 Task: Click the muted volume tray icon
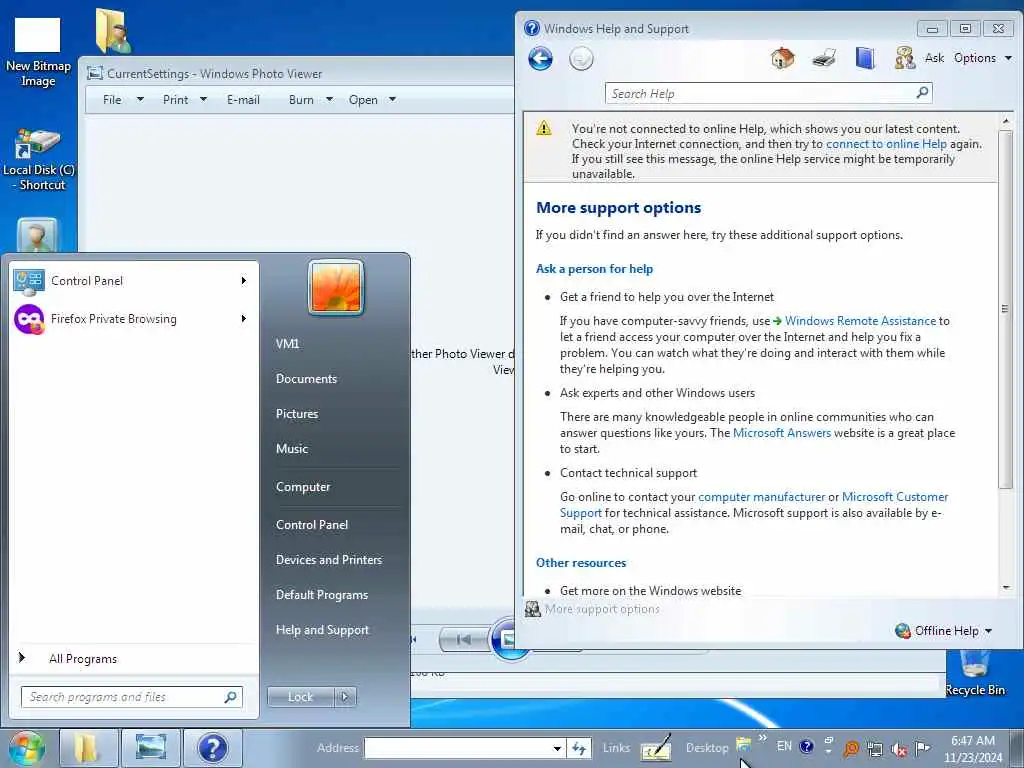pos(899,748)
